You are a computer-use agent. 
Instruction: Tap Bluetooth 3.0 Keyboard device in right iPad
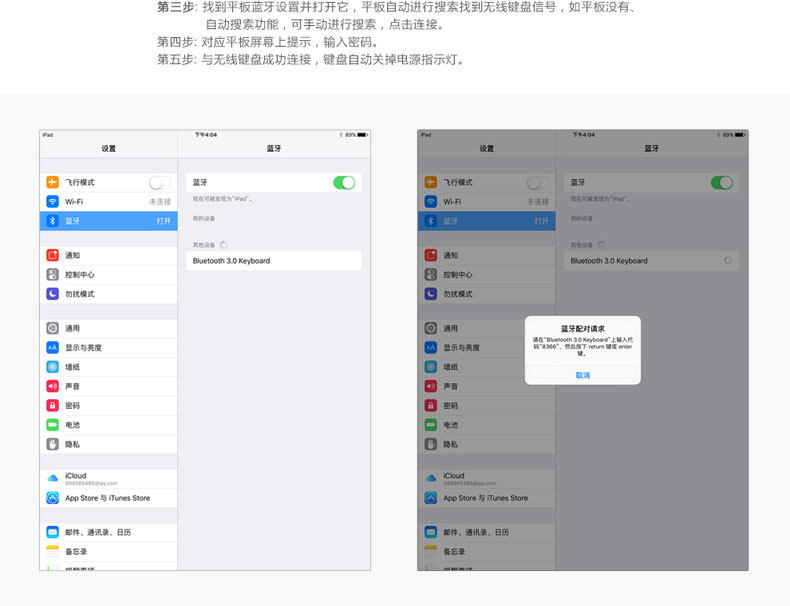[x=651, y=261]
